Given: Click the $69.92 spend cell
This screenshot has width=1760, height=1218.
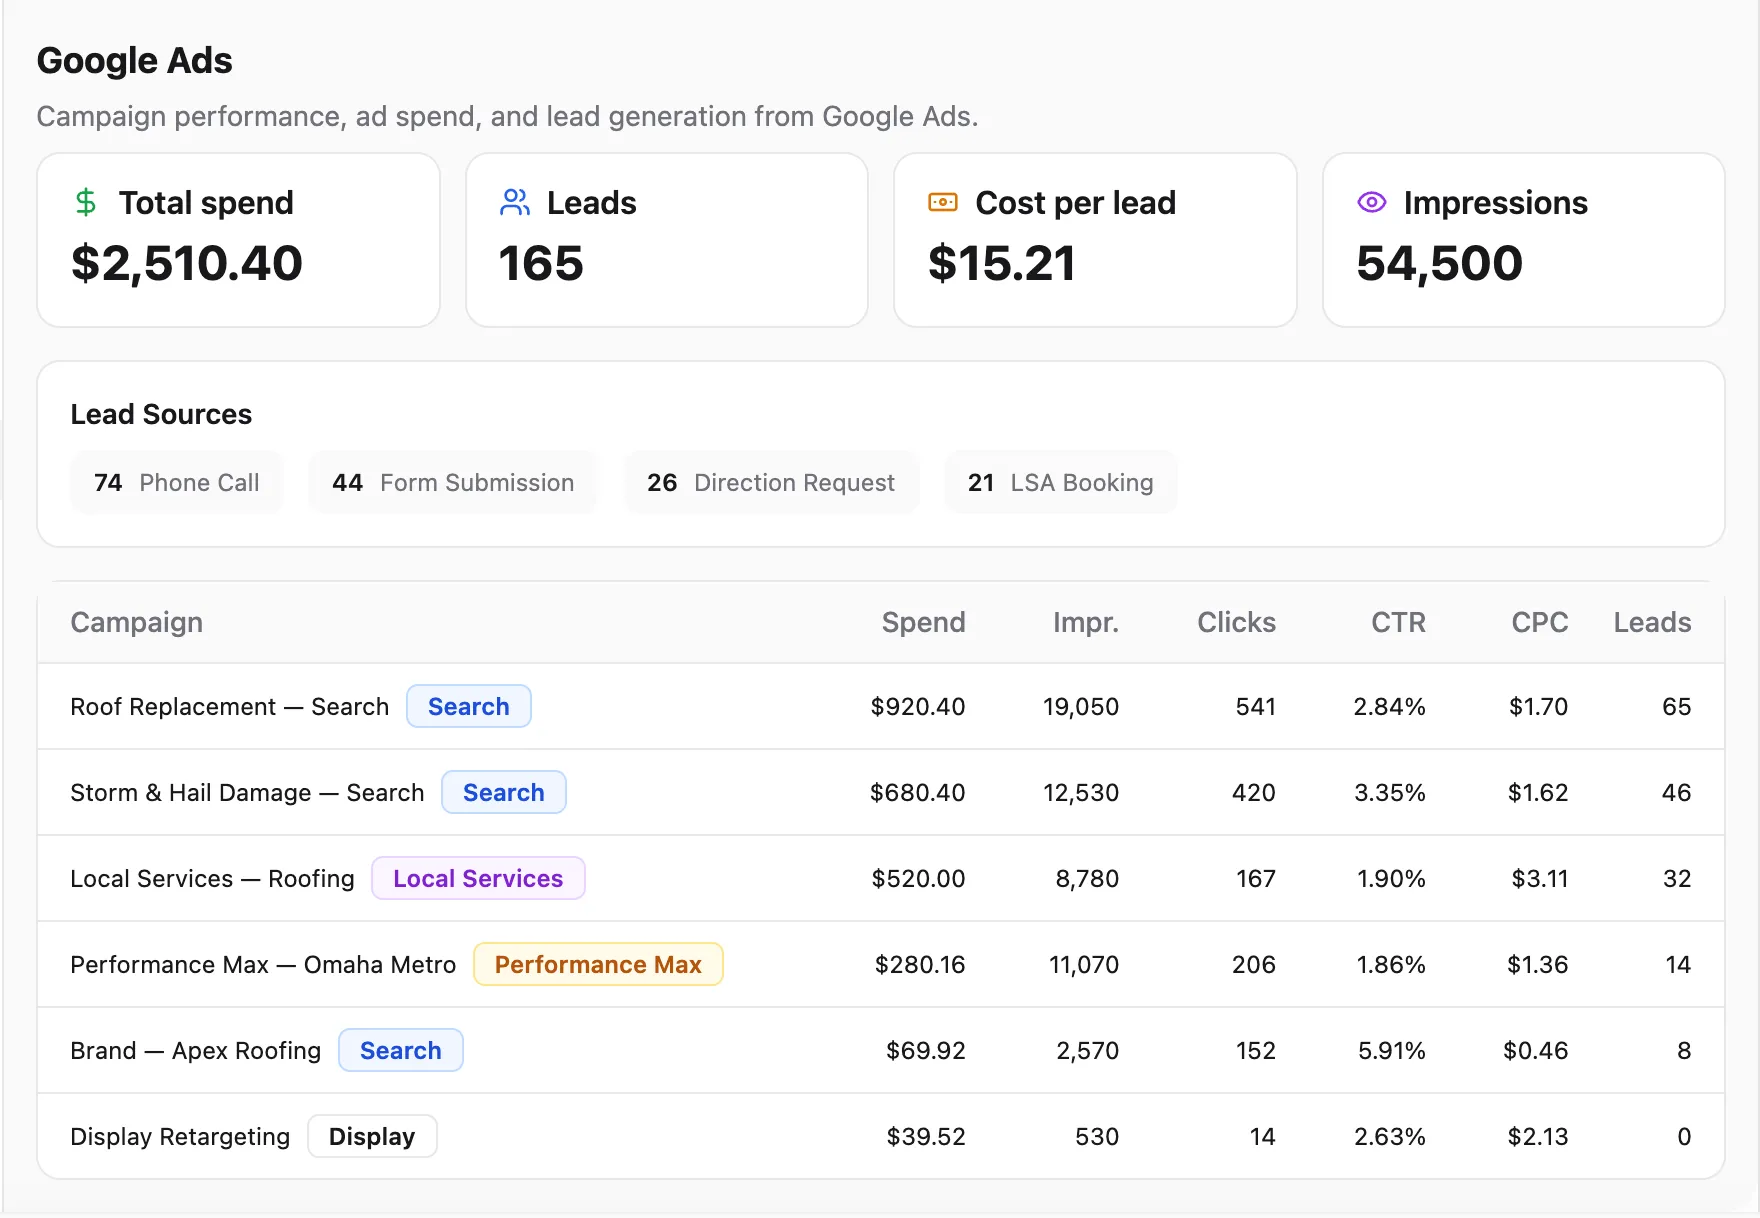Looking at the screenshot, I should click(x=926, y=1051).
